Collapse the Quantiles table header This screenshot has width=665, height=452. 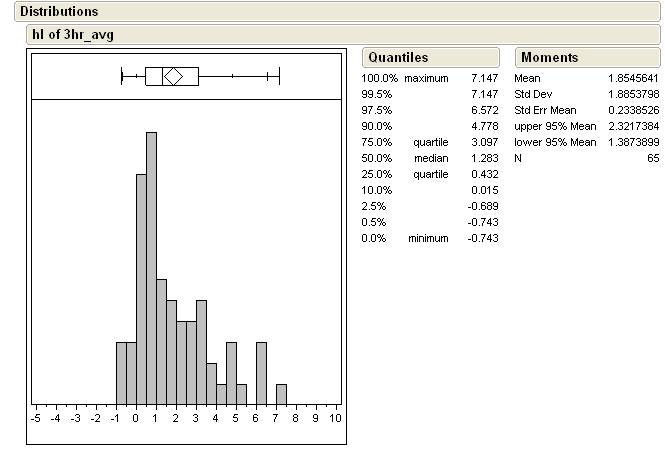tap(398, 58)
